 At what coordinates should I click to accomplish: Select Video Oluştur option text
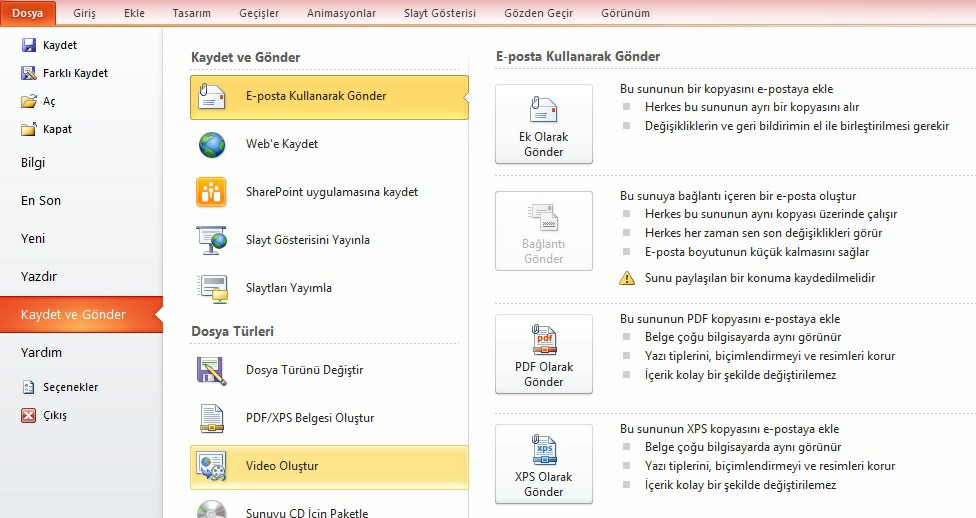[282, 466]
